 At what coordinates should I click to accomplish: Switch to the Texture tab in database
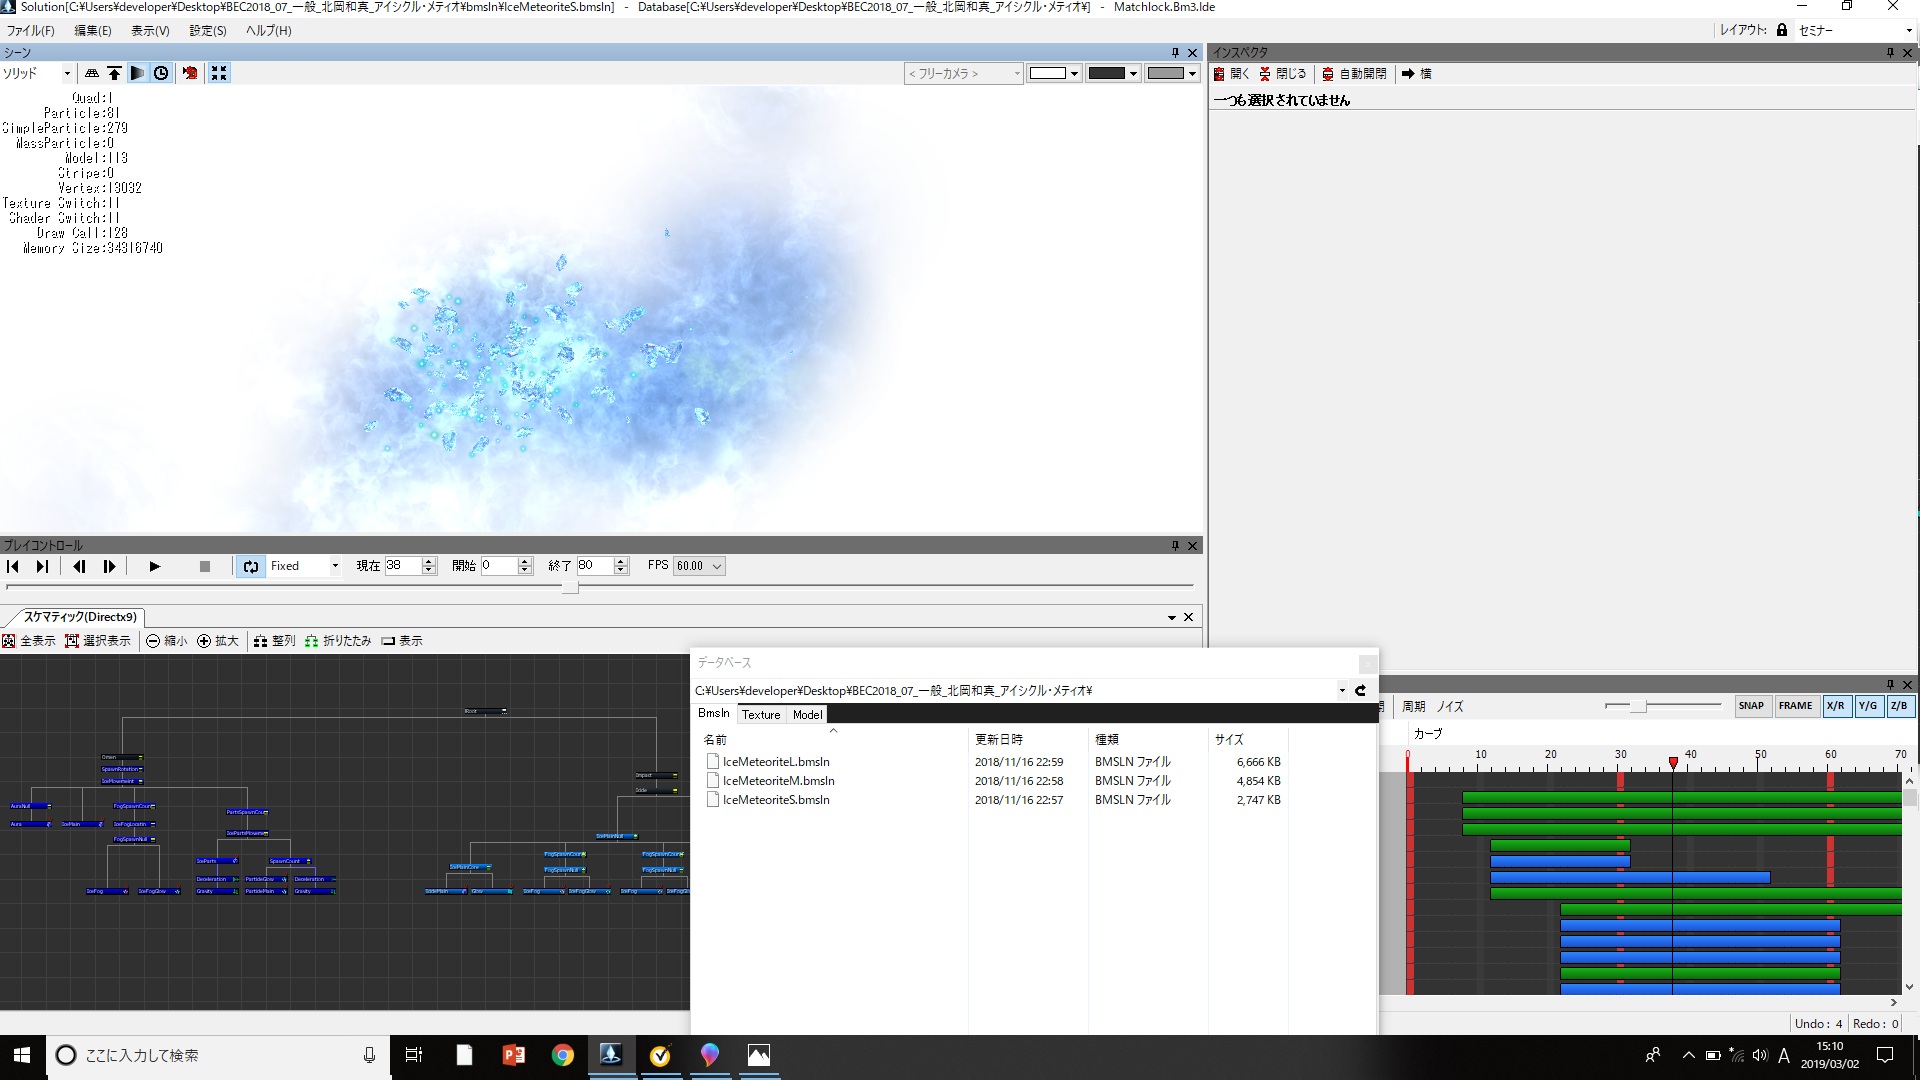[760, 714]
